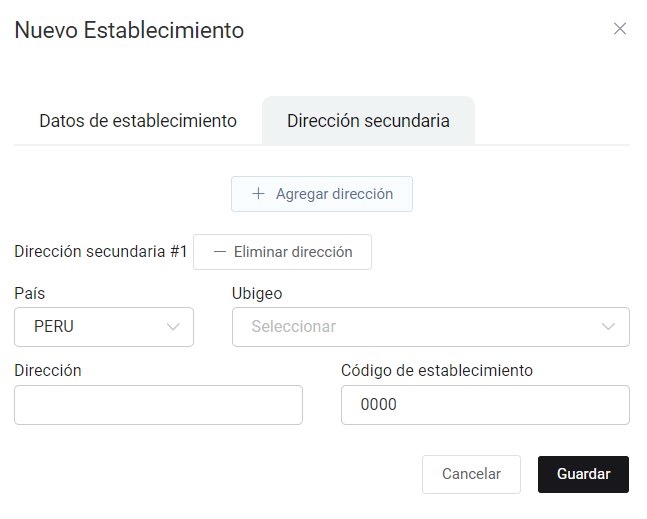The image size is (647, 519).
Task: Click the País field label
Action: click(30, 293)
